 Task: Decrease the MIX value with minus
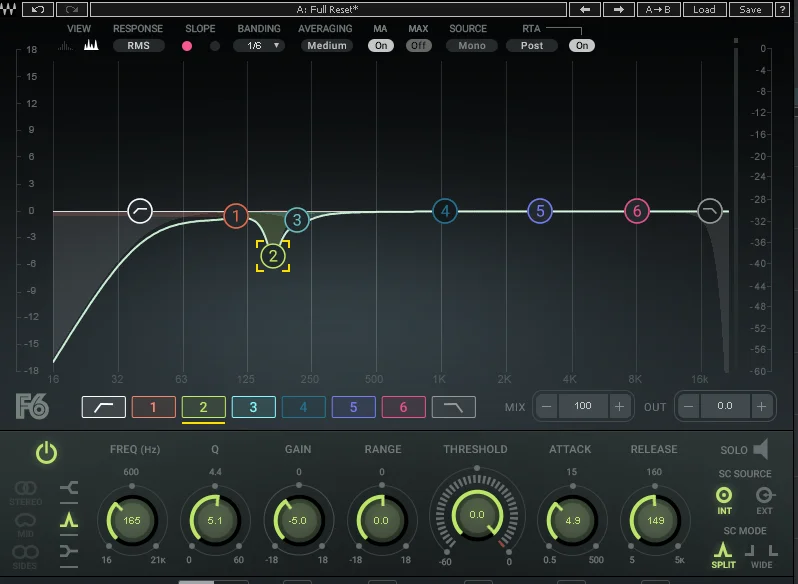(x=547, y=406)
